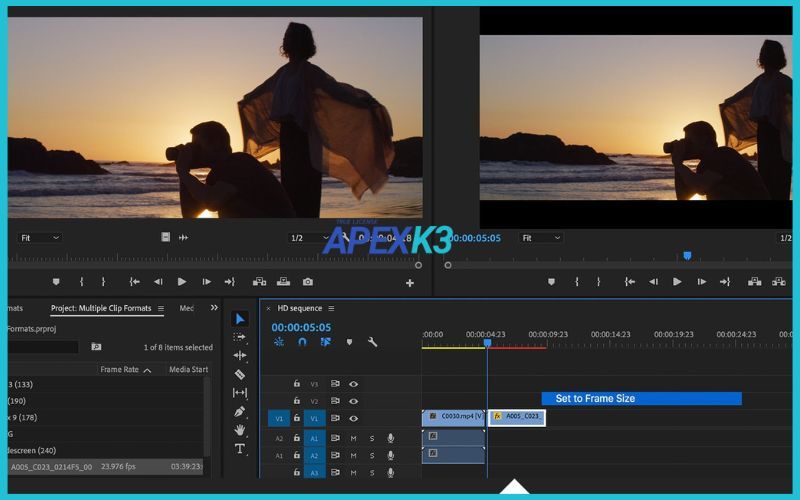This screenshot has height=500, width=800.
Task: Go to Out point in Source monitor
Action: [x=230, y=282]
